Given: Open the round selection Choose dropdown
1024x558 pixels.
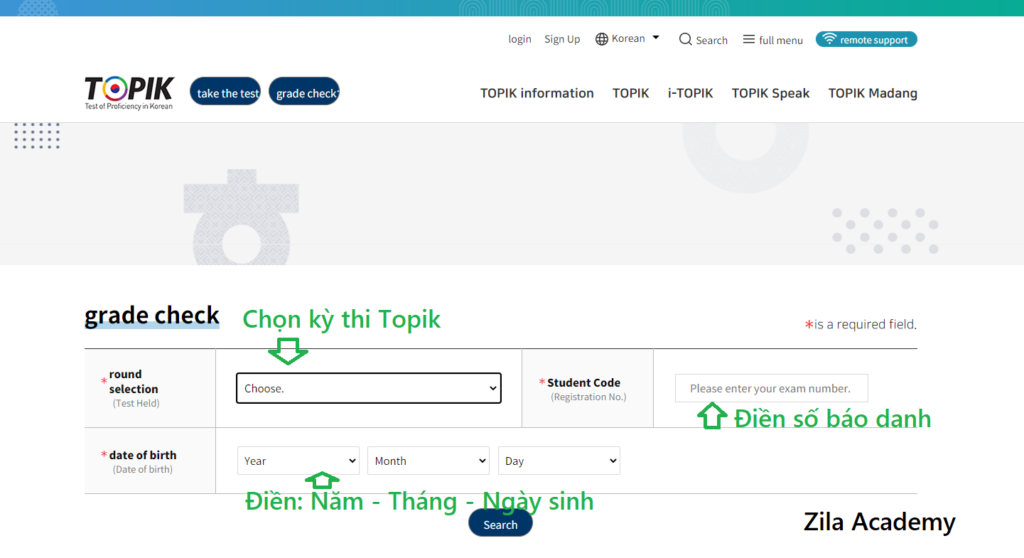Looking at the screenshot, I should (x=368, y=388).
